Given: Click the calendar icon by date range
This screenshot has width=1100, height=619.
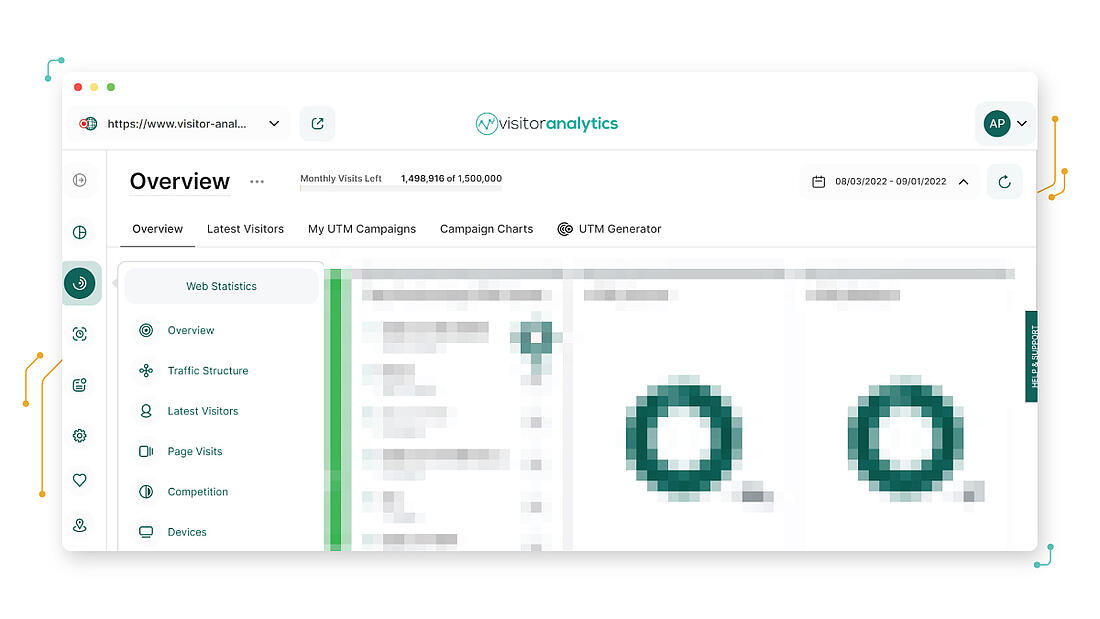Looking at the screenshot, I should 818,182.
